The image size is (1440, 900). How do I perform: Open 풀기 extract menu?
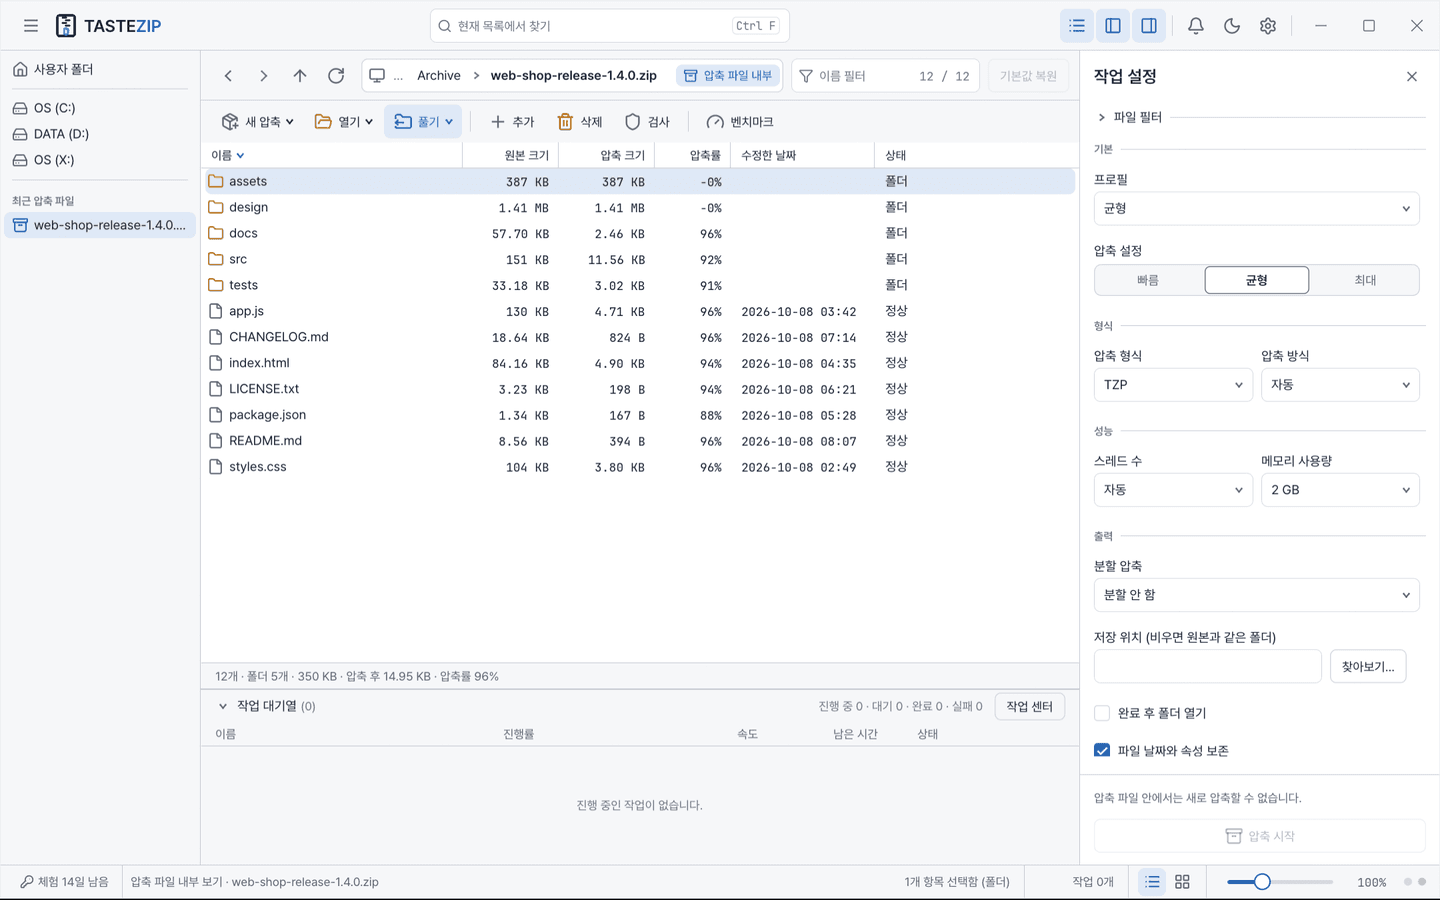pos(423,122)
